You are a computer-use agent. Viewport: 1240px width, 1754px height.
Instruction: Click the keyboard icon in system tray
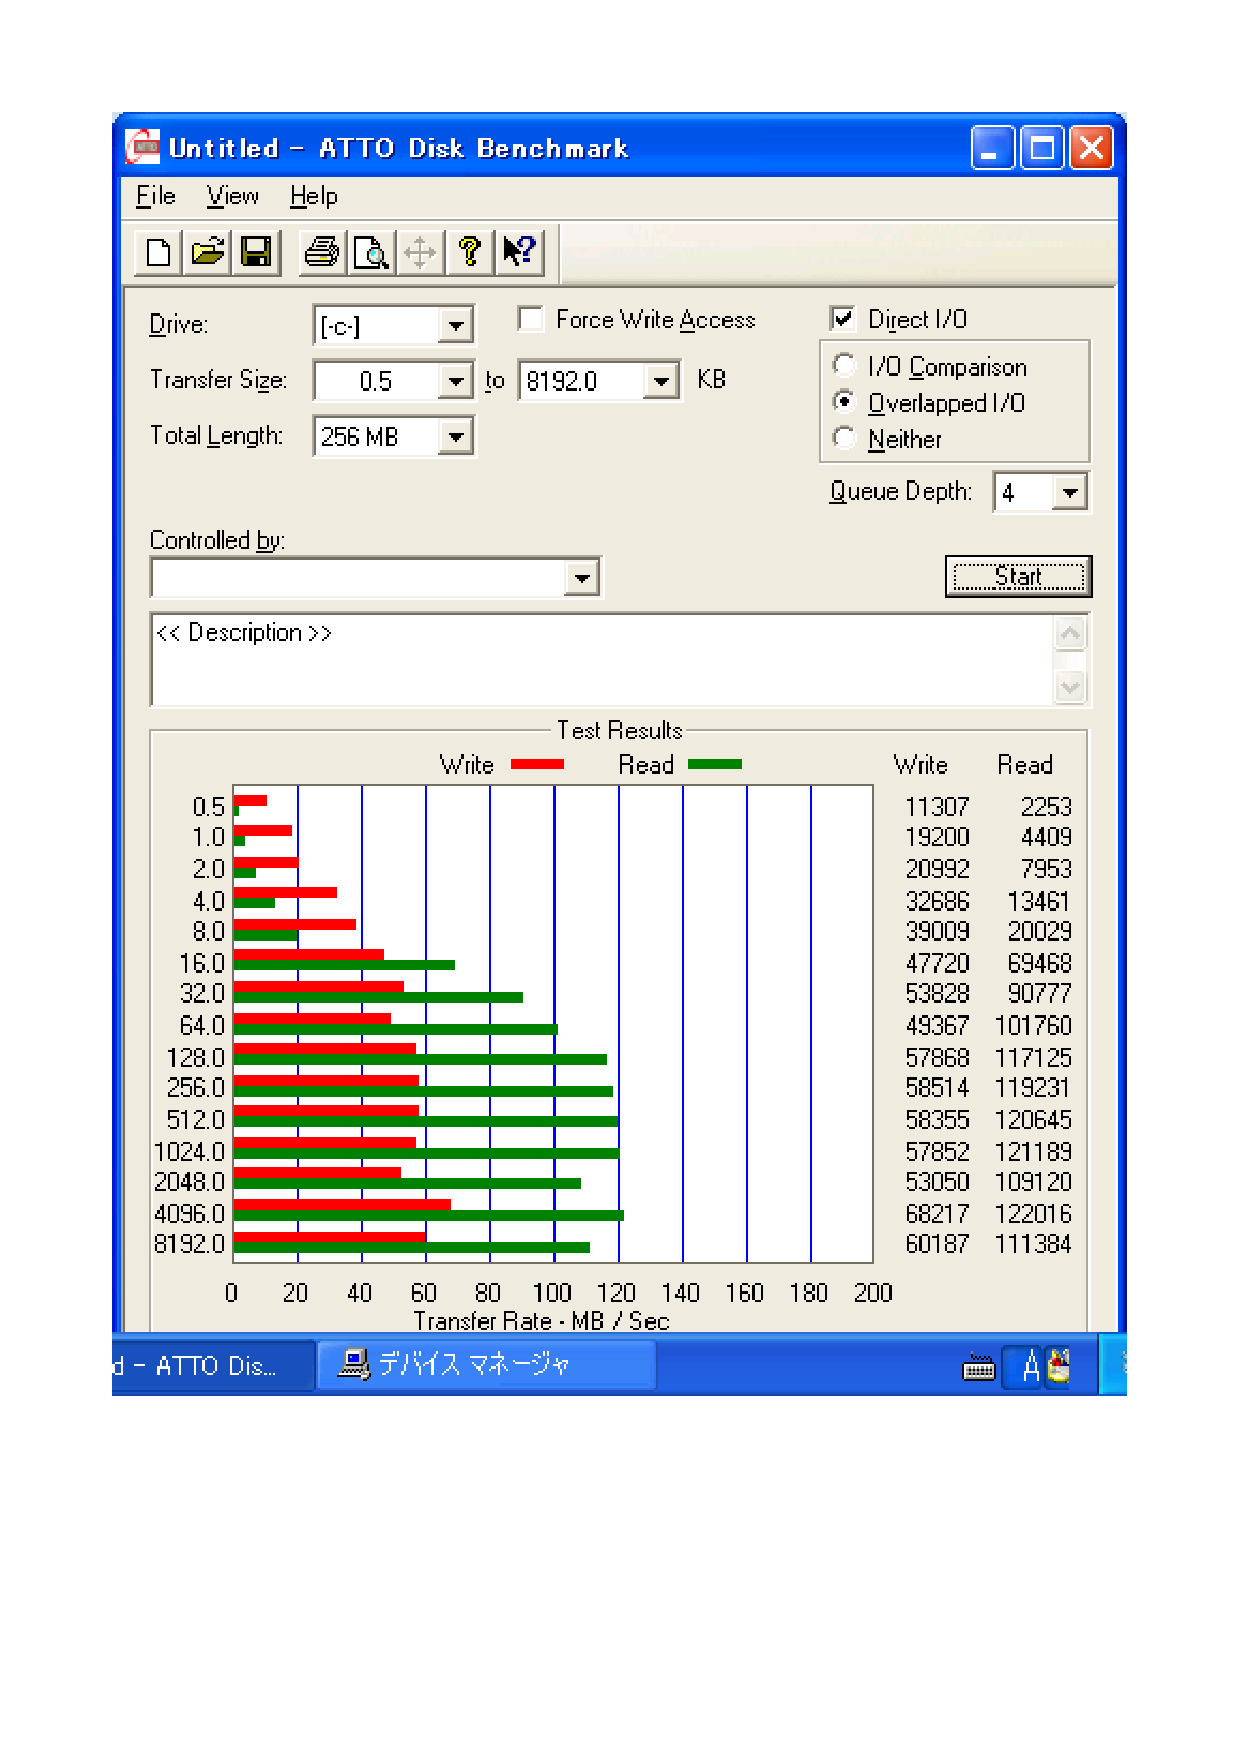978,1367
